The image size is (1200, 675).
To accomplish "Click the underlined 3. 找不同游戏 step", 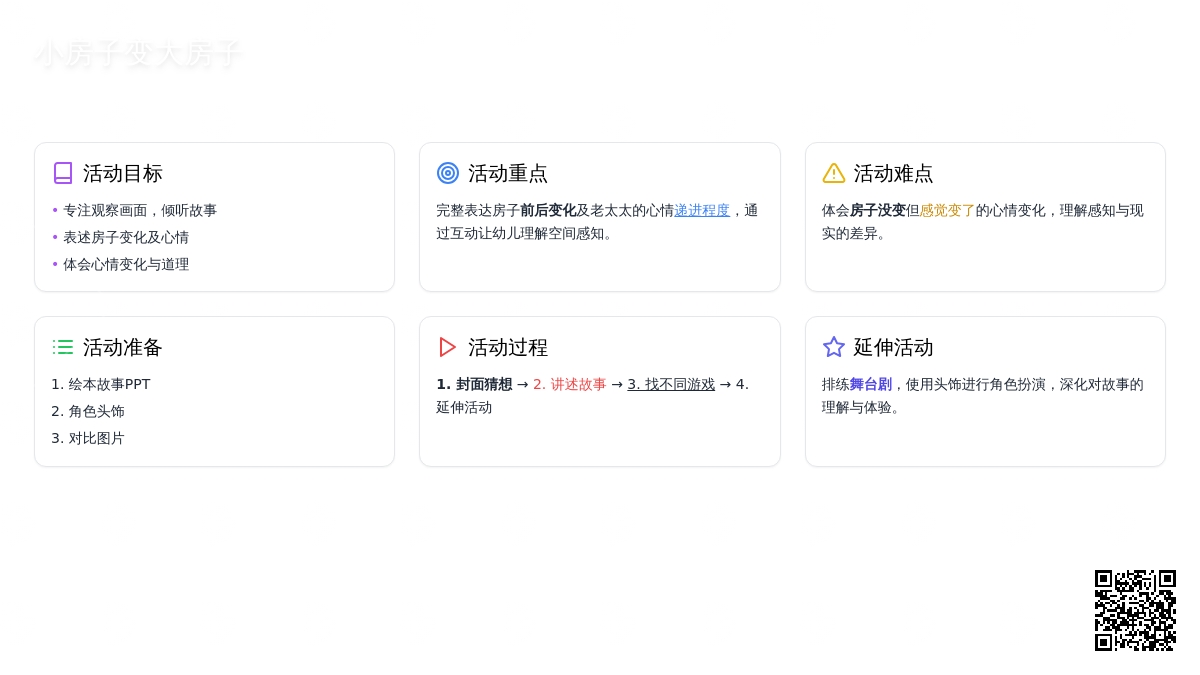I will tap(671, 384).
